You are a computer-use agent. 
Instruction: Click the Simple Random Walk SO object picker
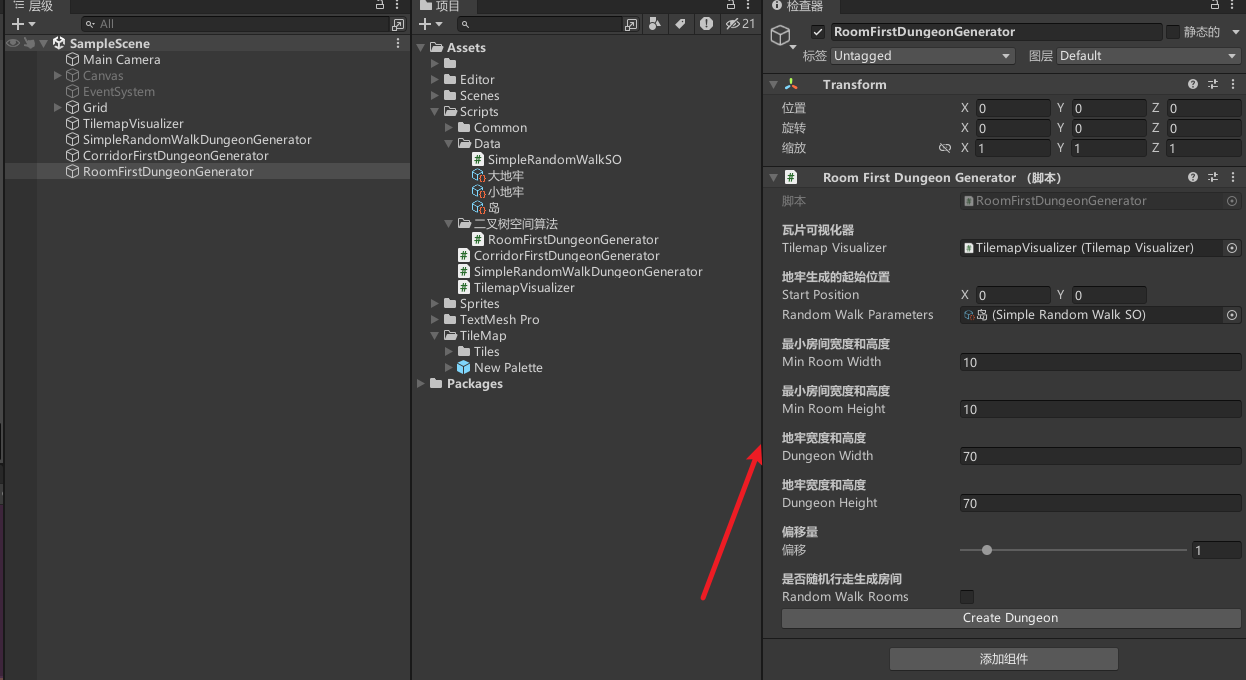(x=1231, y=314)
